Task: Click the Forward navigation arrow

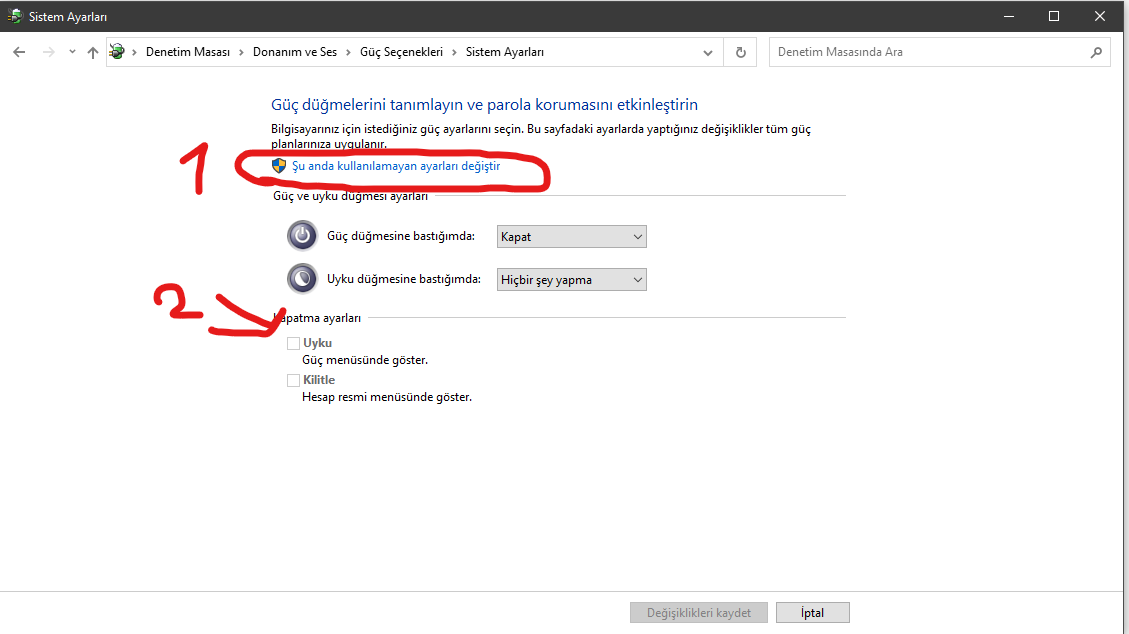Action: tap(48, 52)
